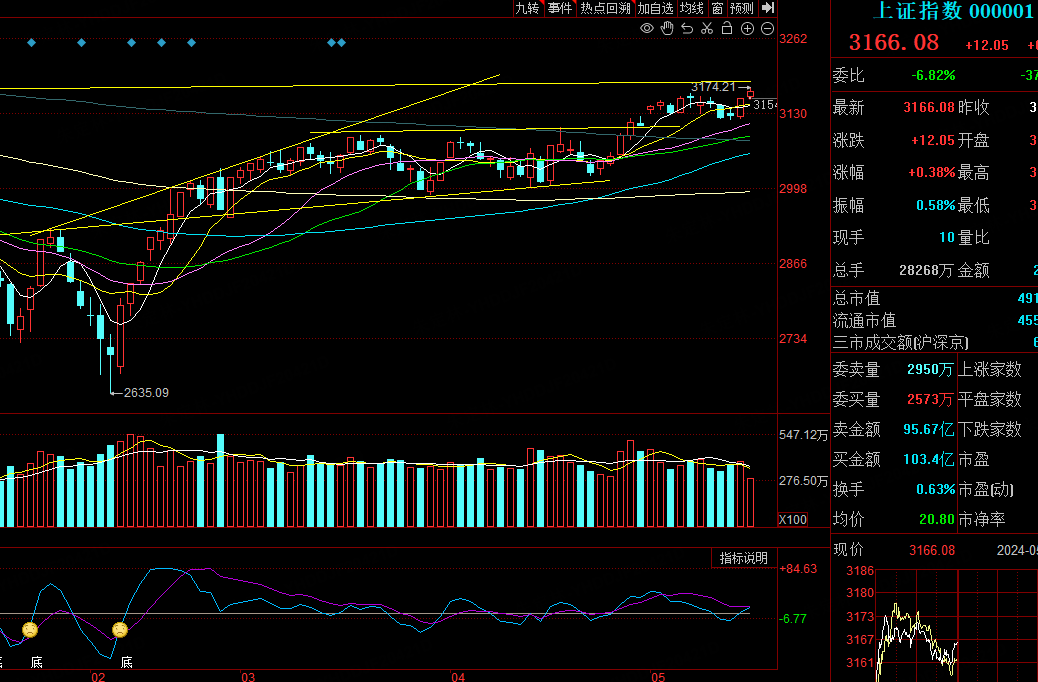Click the 上证指数 000001 title

pos(952,12)
